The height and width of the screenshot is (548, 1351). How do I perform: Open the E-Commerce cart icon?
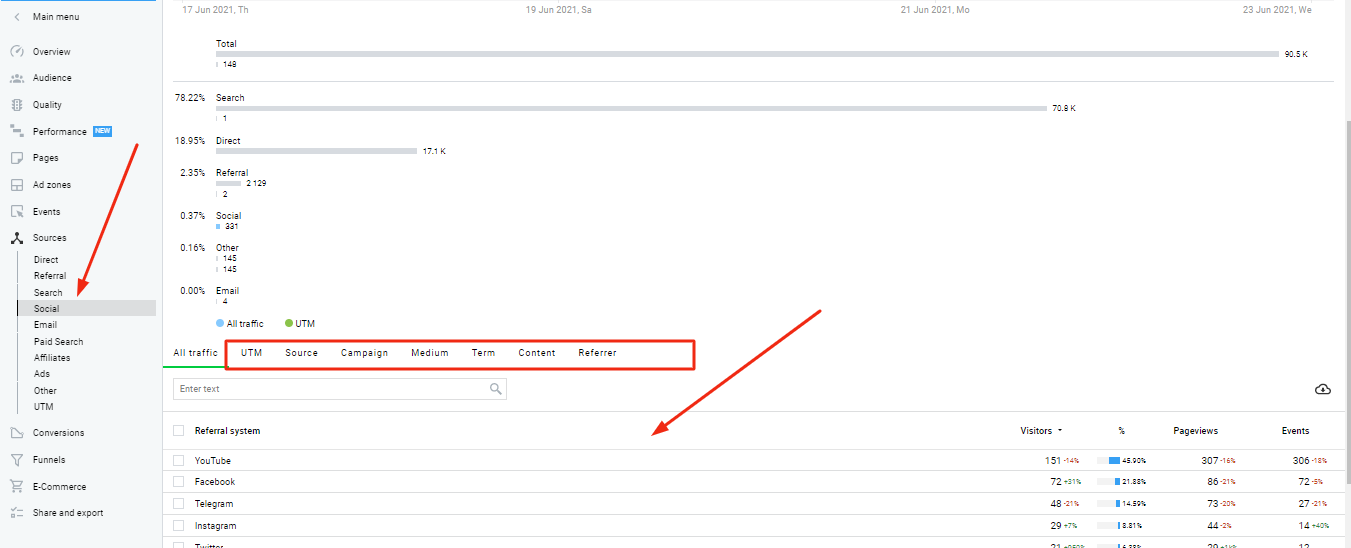point(17,487)
